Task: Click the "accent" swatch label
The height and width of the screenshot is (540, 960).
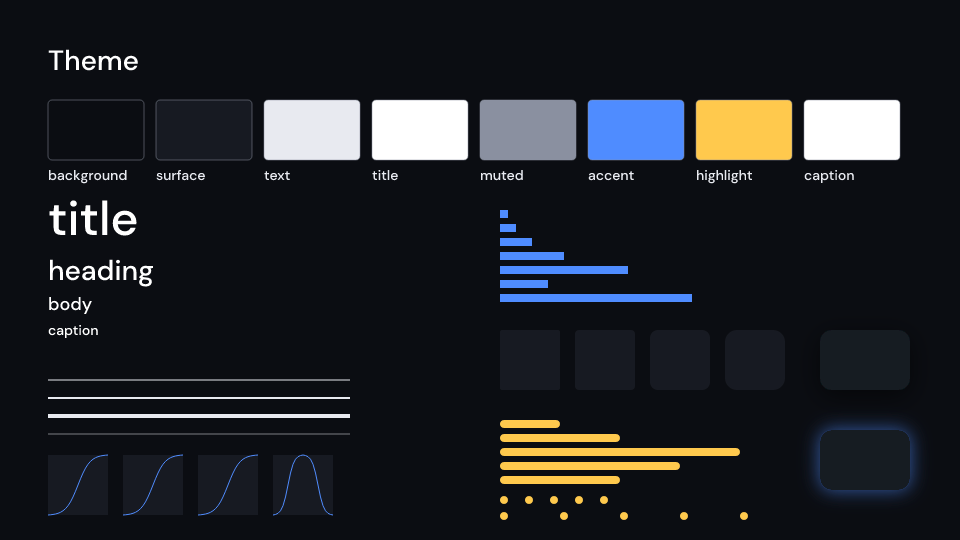Action: (611, 176)
